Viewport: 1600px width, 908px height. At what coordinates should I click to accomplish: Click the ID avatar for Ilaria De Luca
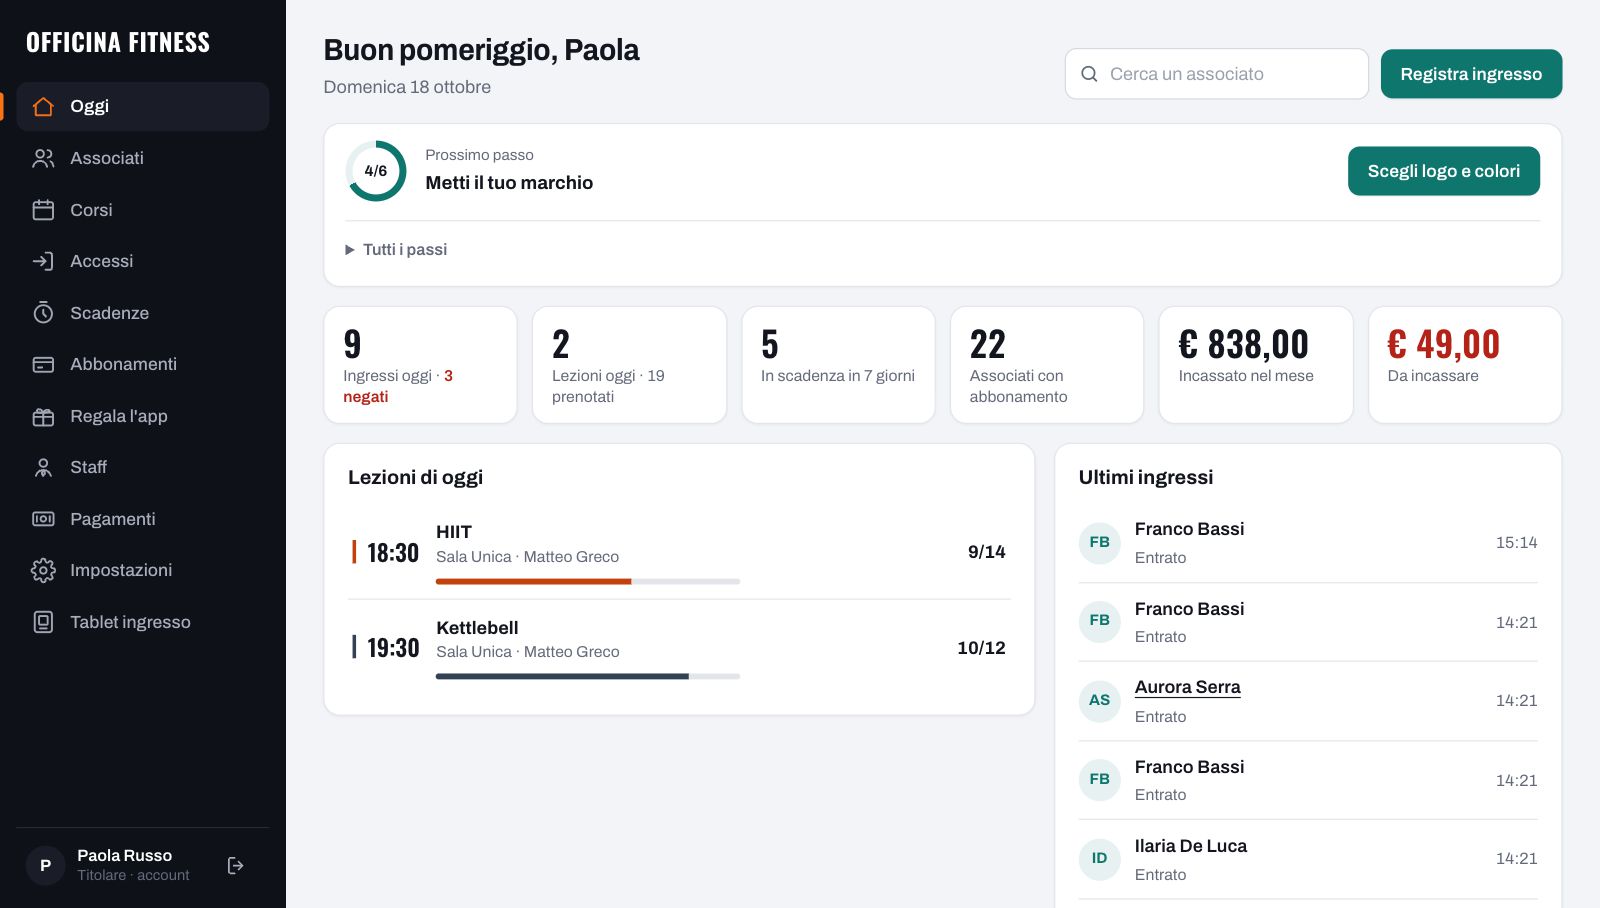tap(1099, 858)
